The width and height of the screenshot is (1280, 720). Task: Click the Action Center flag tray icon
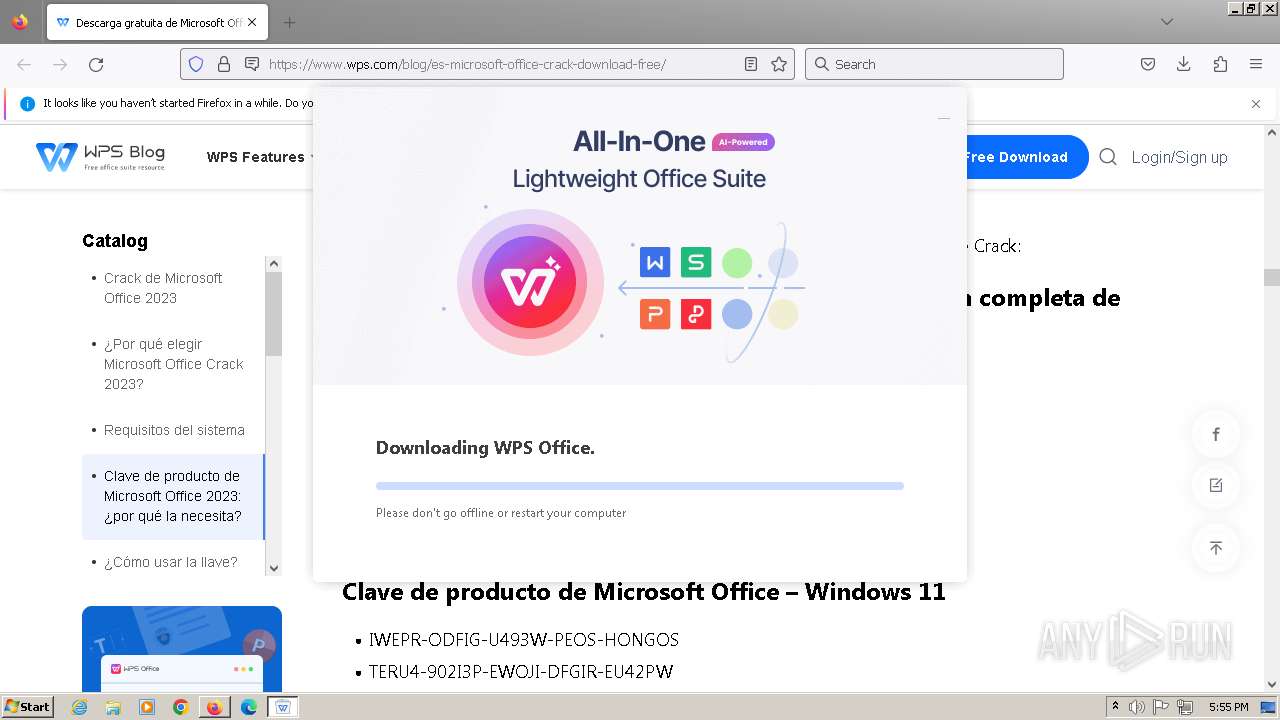coord(1161,707)
